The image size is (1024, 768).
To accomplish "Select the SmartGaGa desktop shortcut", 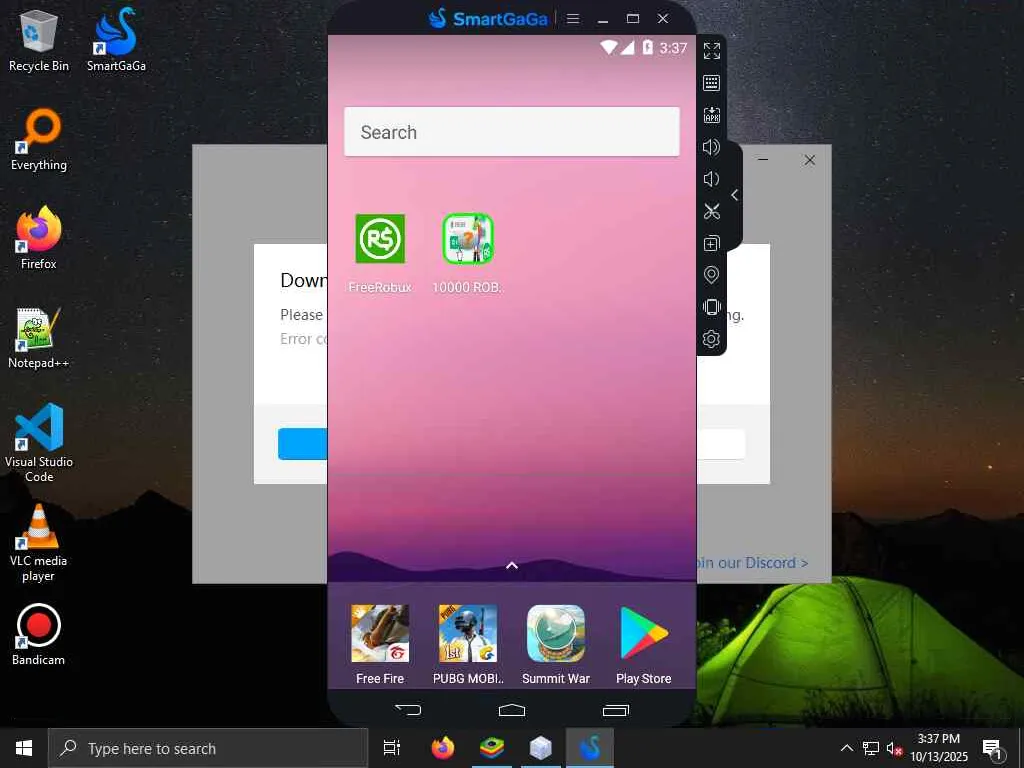I will click(116, 40).
